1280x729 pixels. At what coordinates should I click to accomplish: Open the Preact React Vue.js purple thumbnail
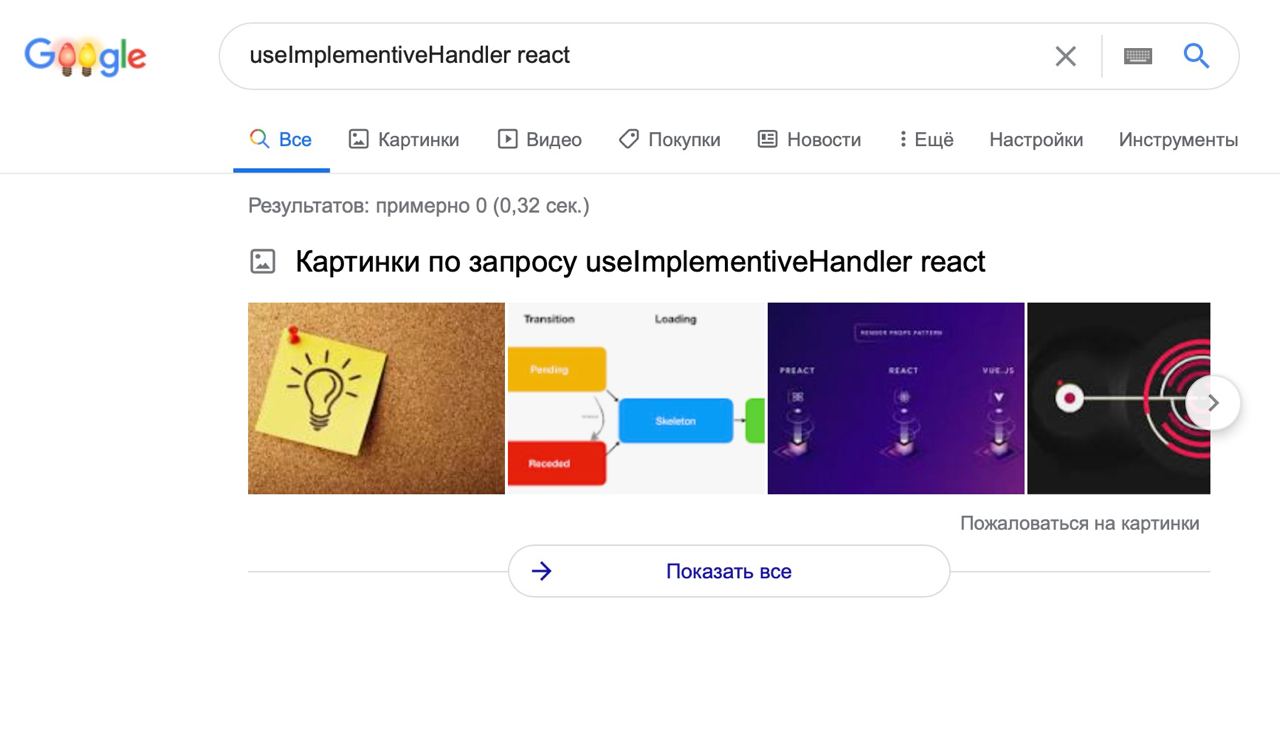pos(896,398)
